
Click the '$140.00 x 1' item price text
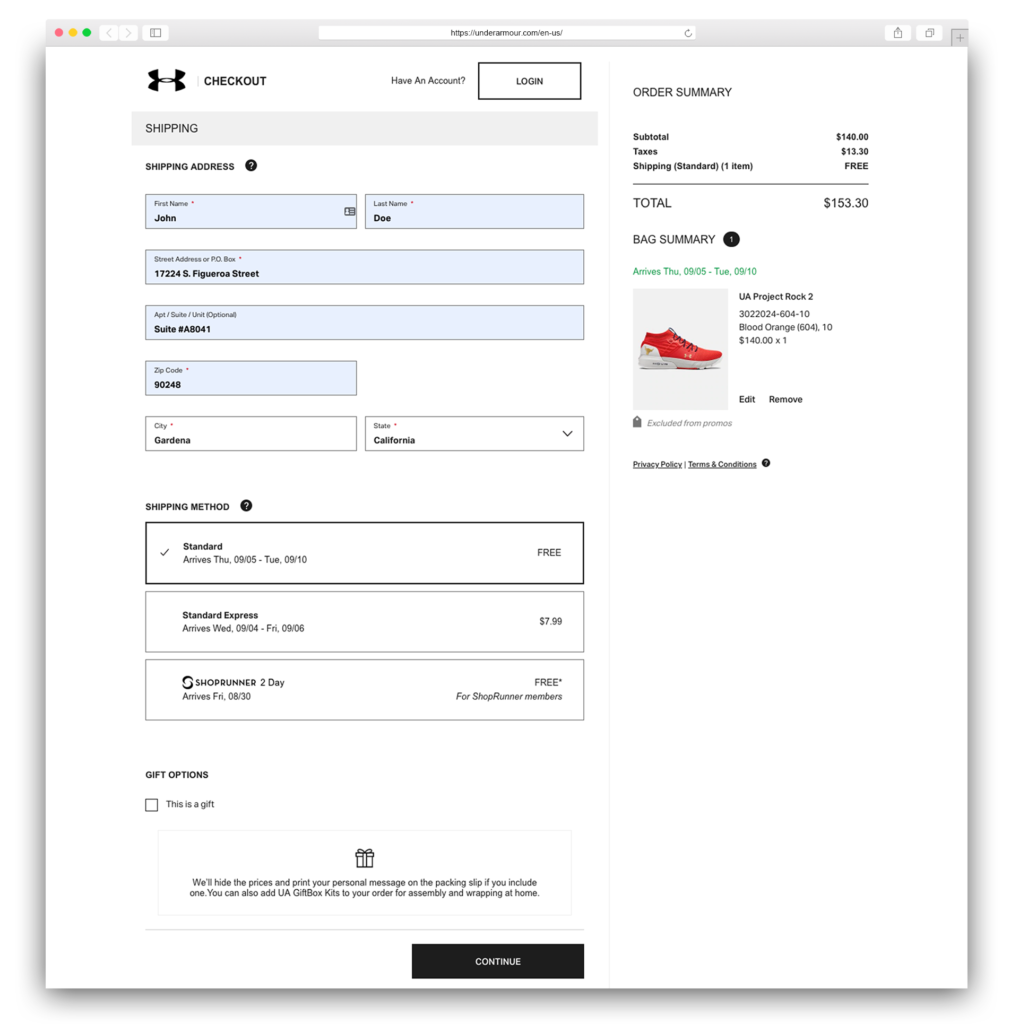763,340
